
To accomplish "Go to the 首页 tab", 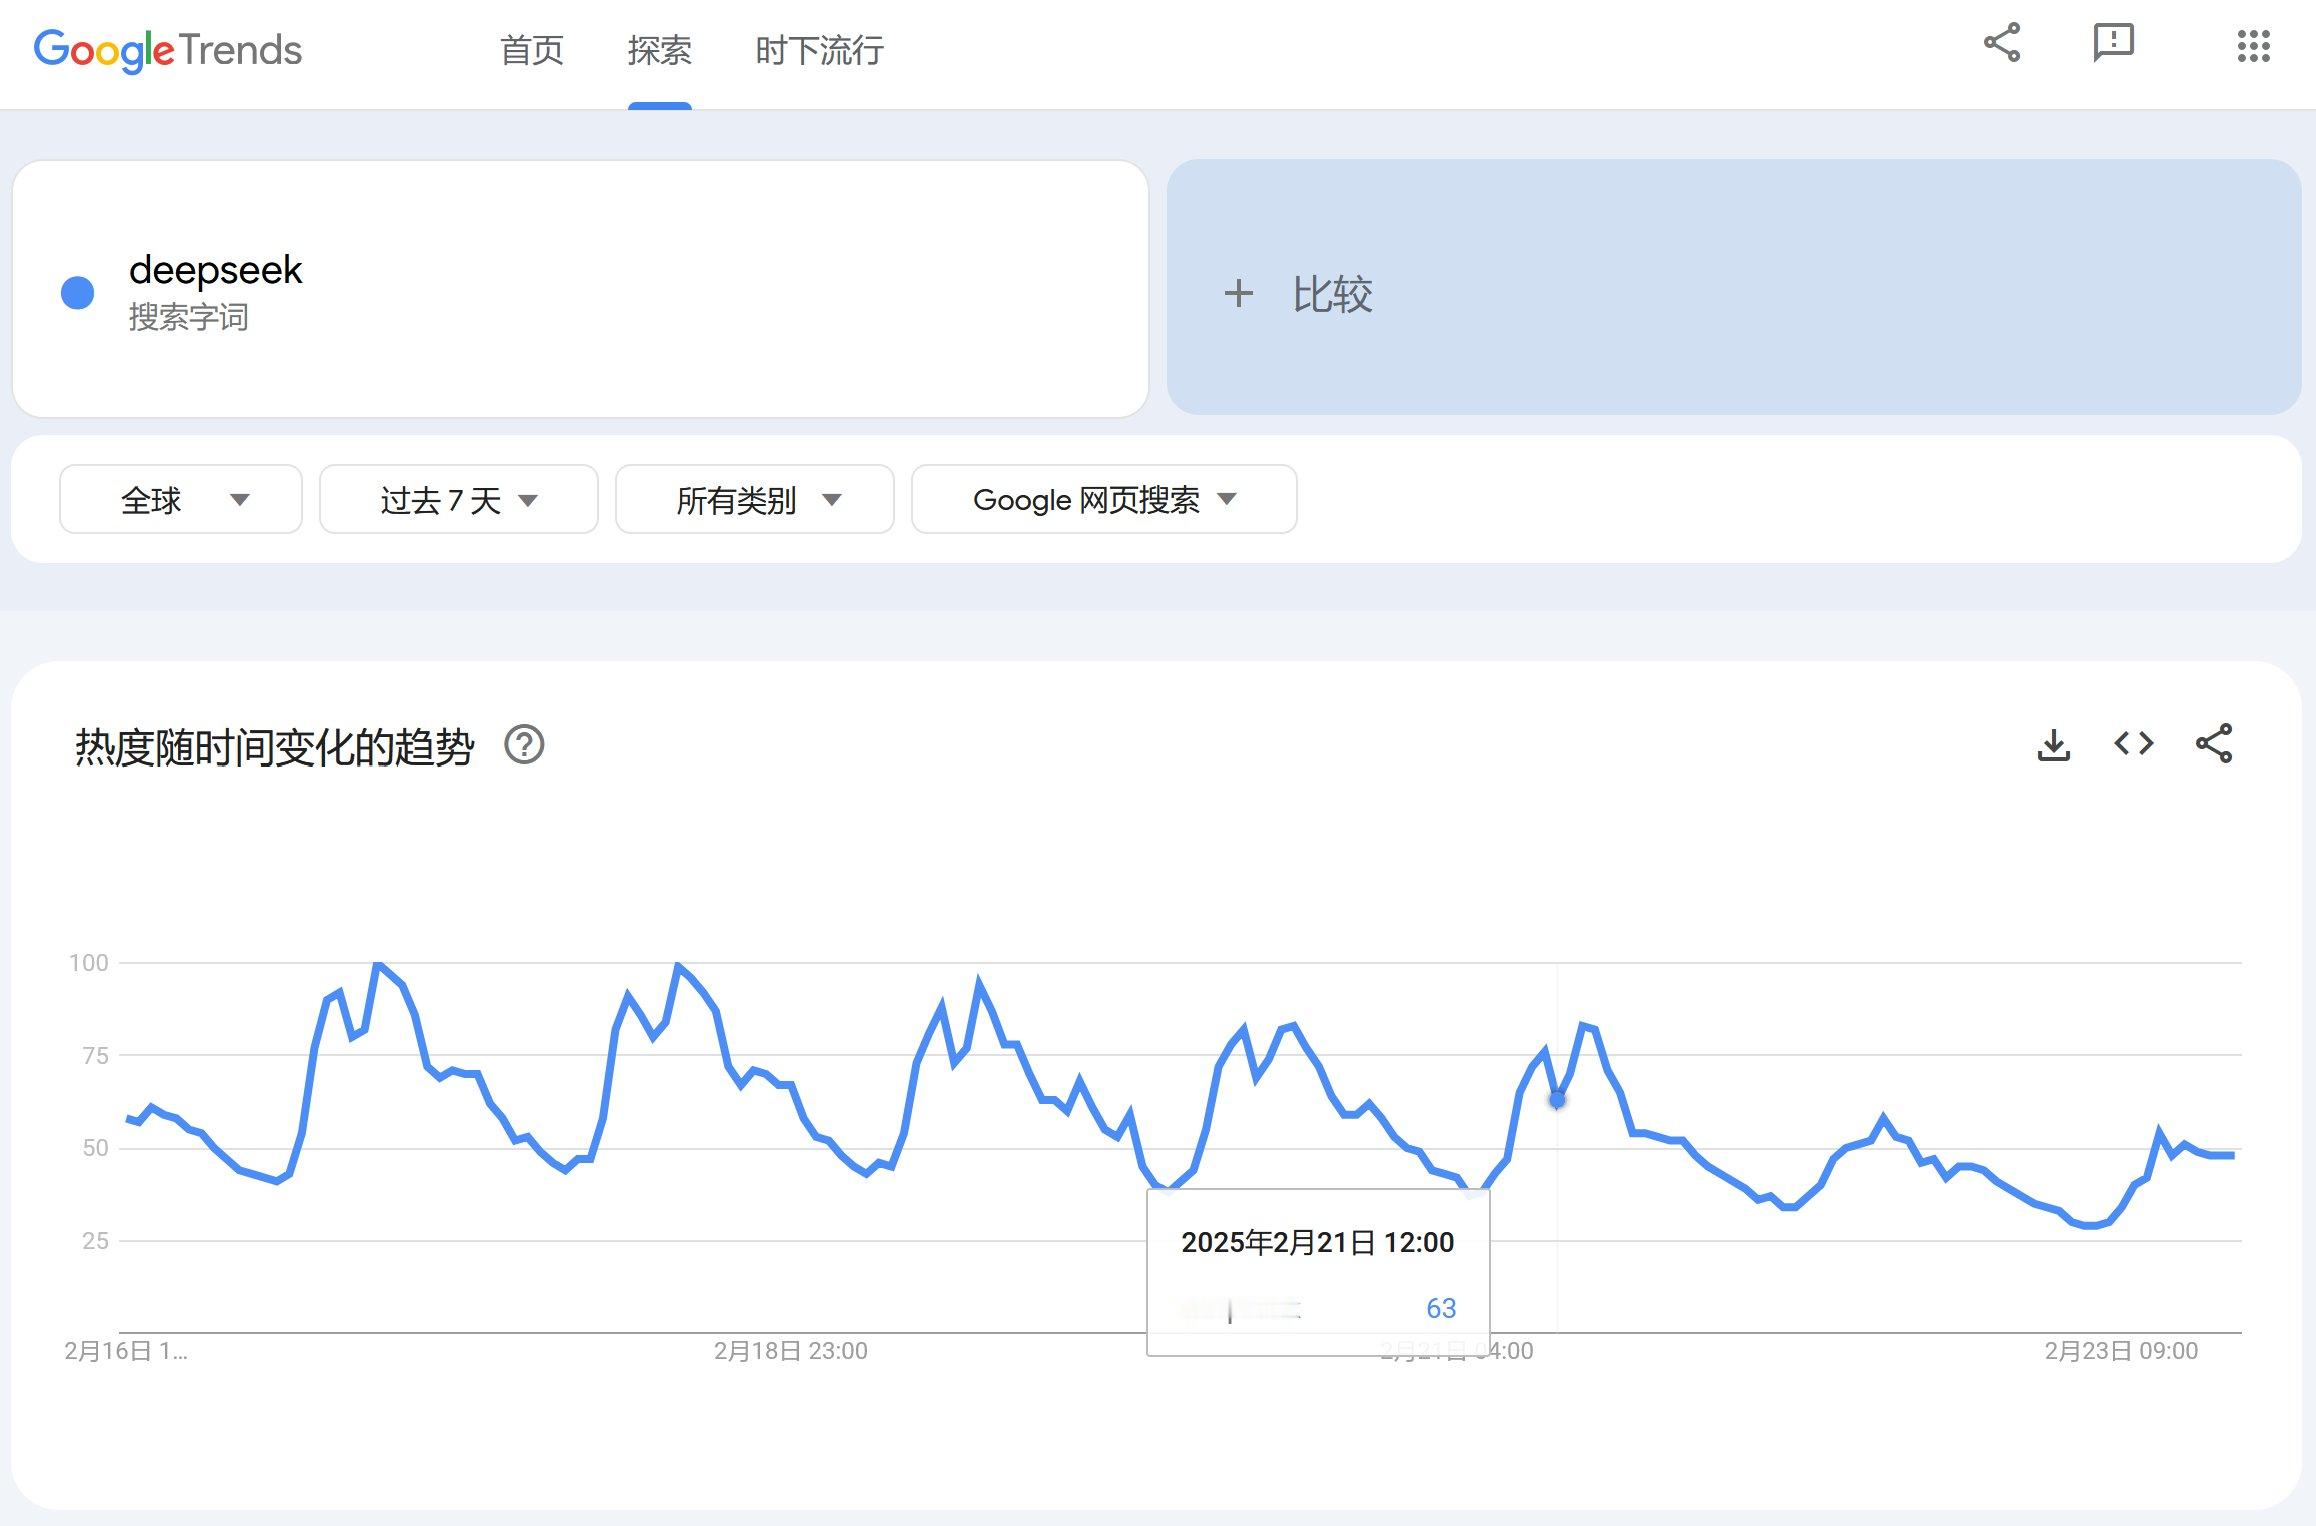I will pyautogui.click(x=532, y=50).
